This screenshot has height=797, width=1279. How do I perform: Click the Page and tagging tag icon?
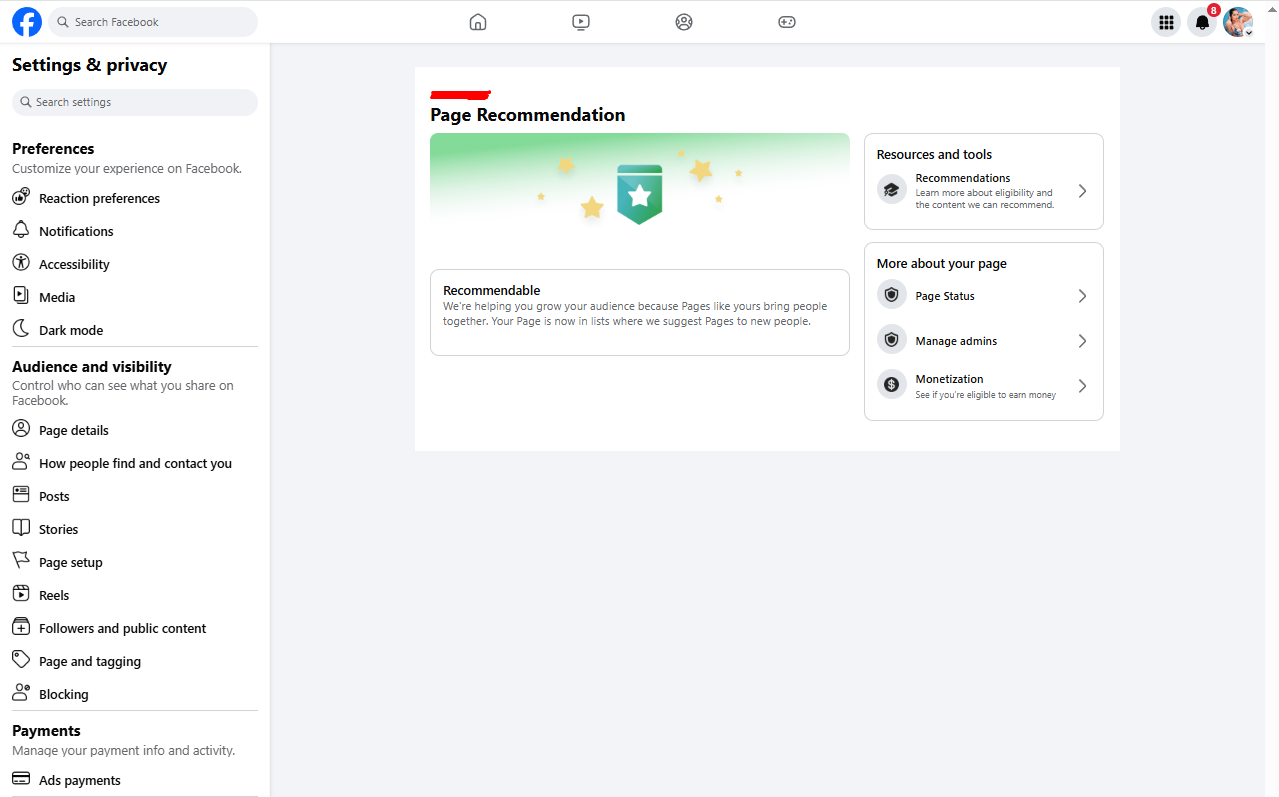tap(21, 660)
